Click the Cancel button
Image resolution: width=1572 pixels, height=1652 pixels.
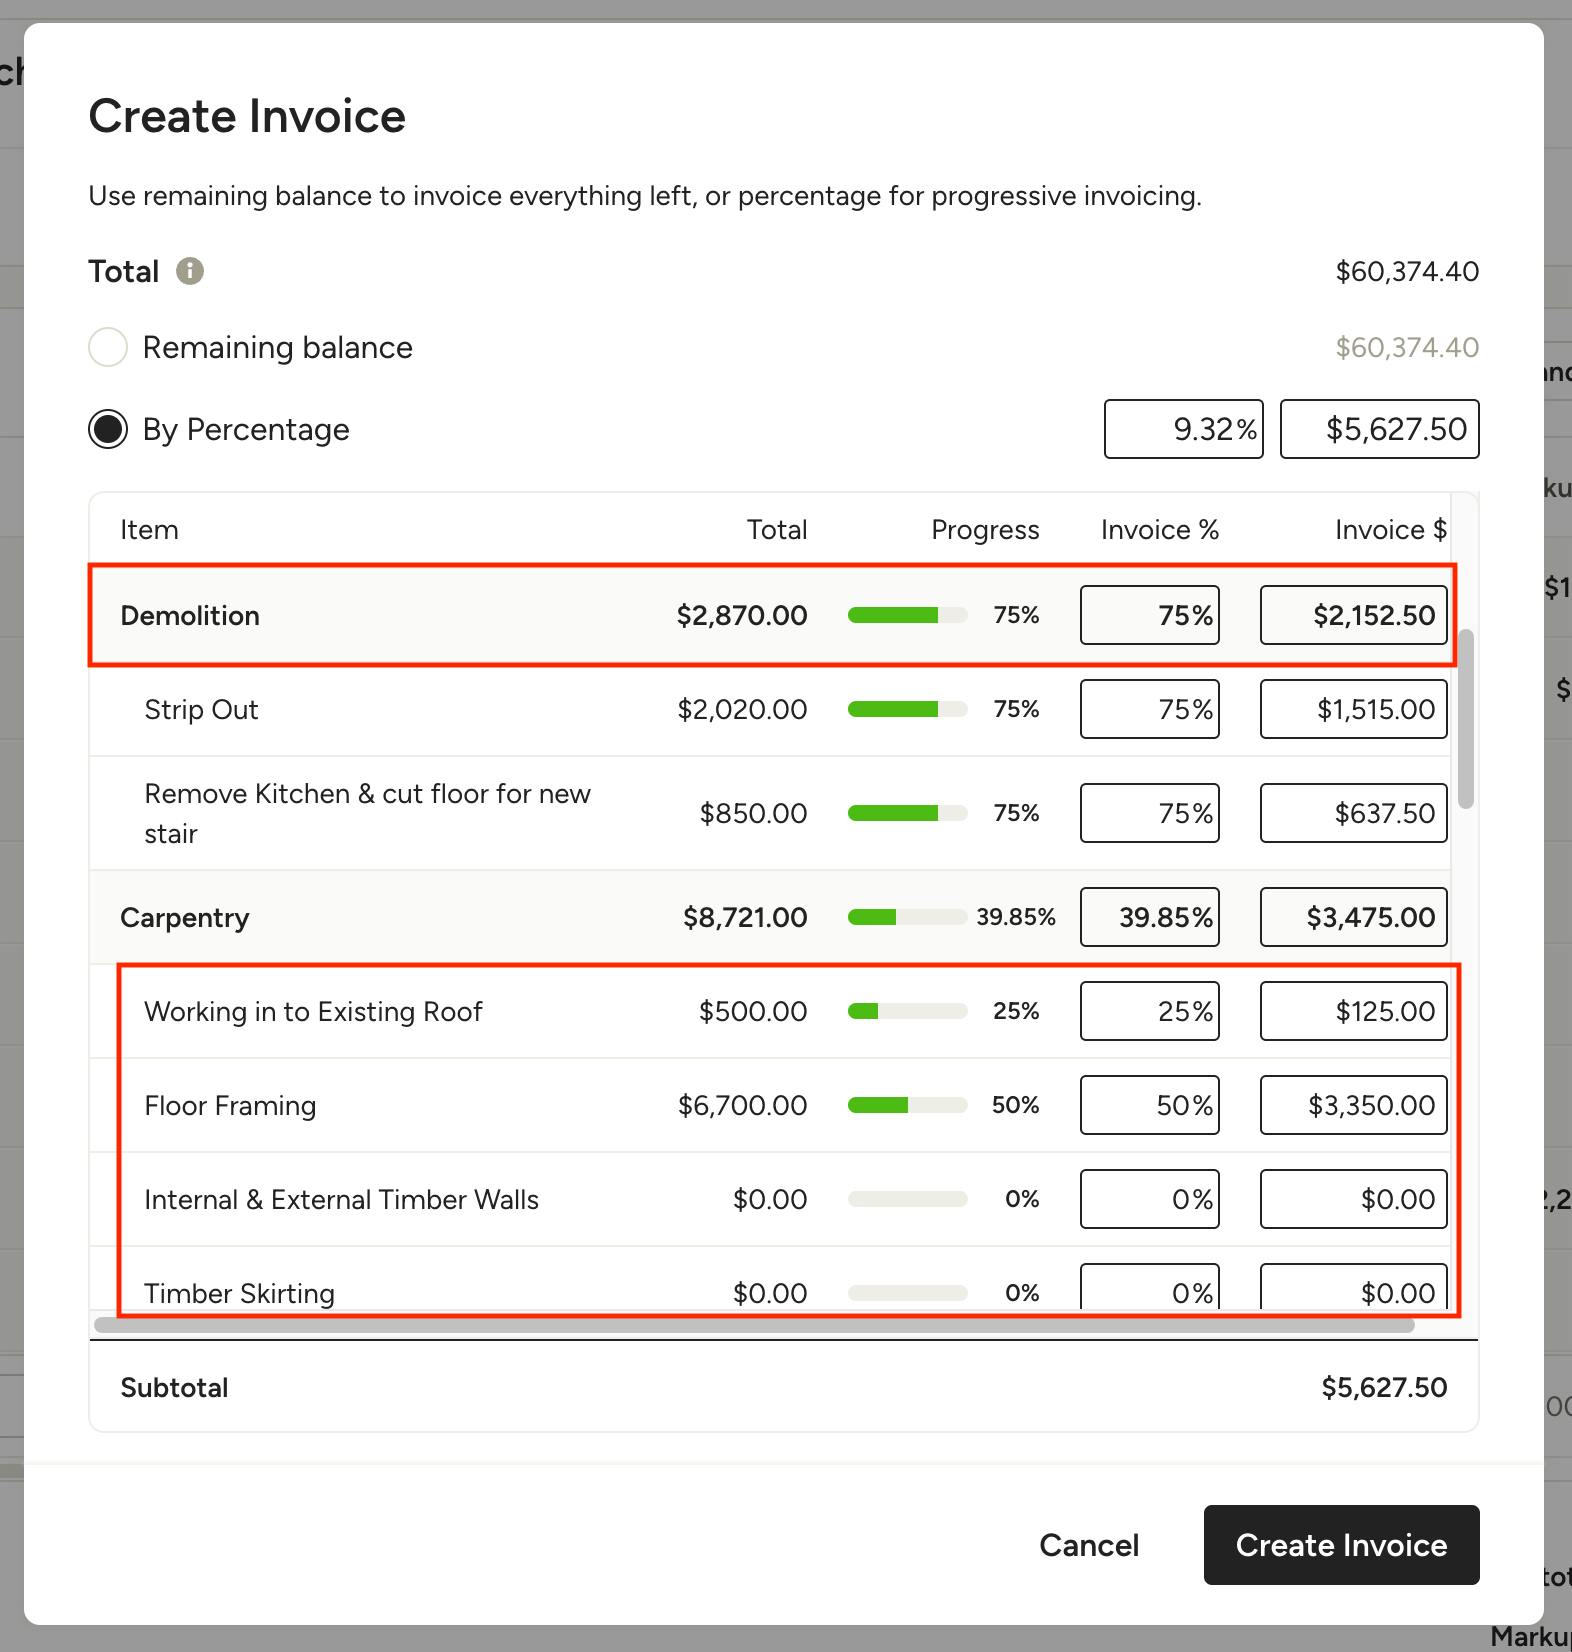pyautogui.click(x=1089, y=1545)
